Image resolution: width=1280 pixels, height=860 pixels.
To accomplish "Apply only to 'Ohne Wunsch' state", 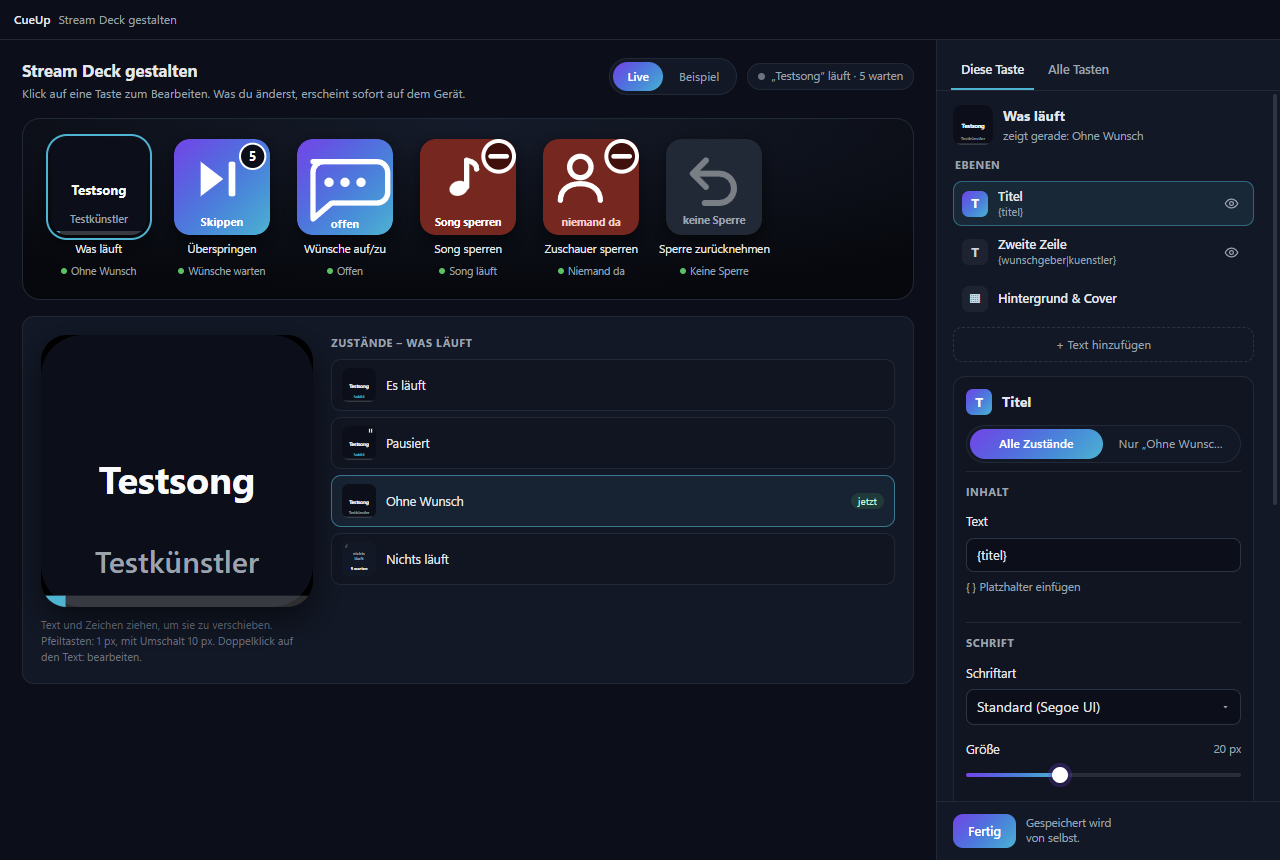I will (x=1170, y=444).
